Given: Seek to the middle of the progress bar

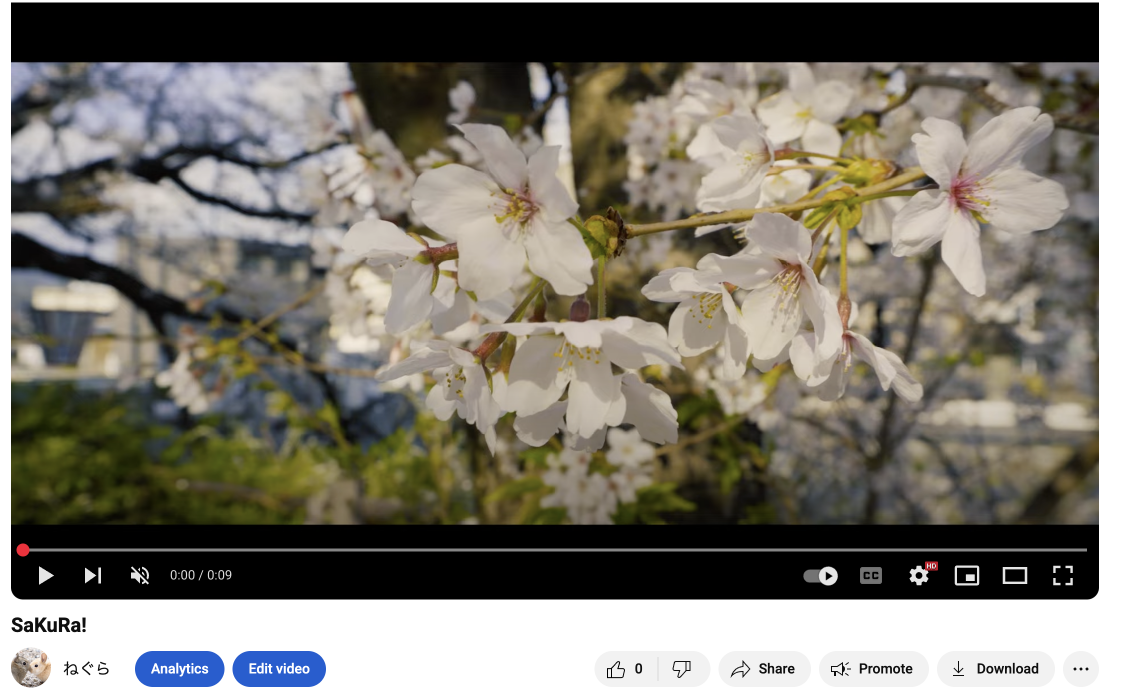Looking at the screenshot, I should [x=554, y=550].
